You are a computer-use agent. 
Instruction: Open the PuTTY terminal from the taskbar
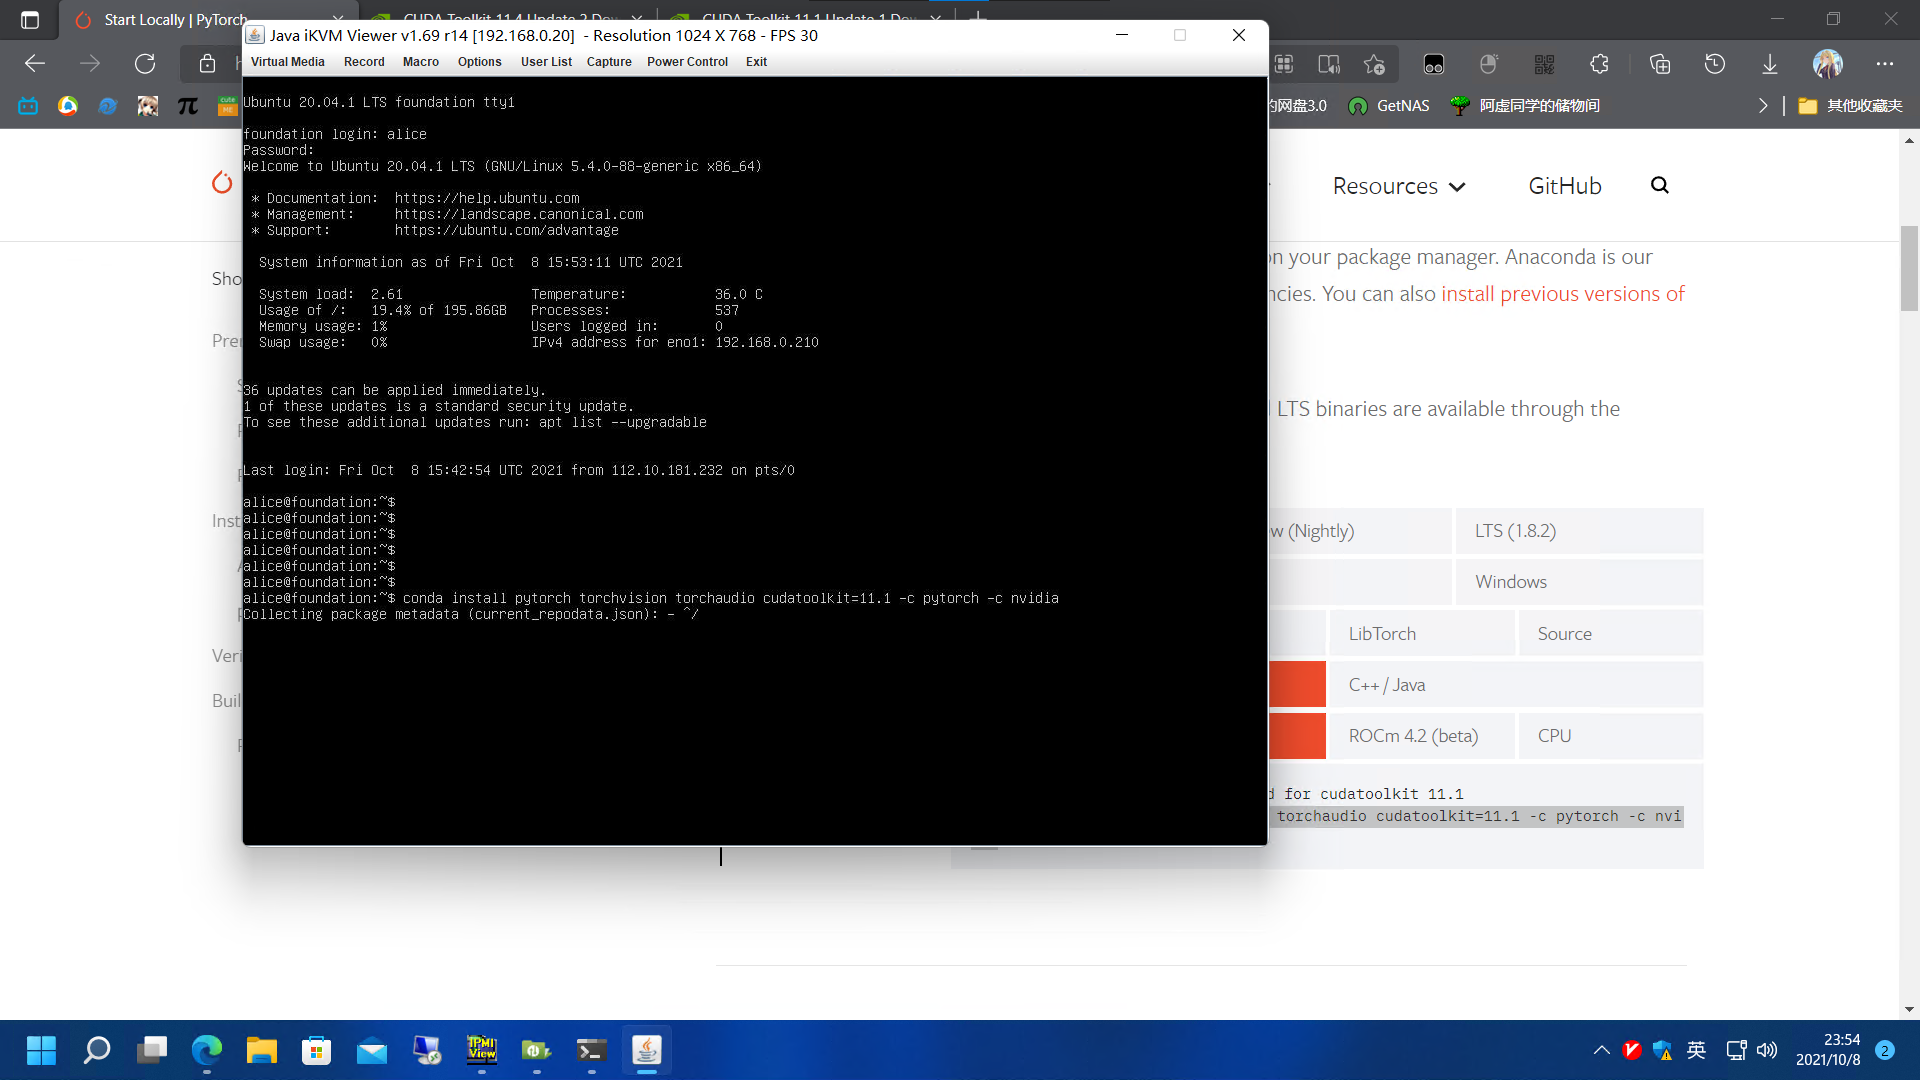592,1050
